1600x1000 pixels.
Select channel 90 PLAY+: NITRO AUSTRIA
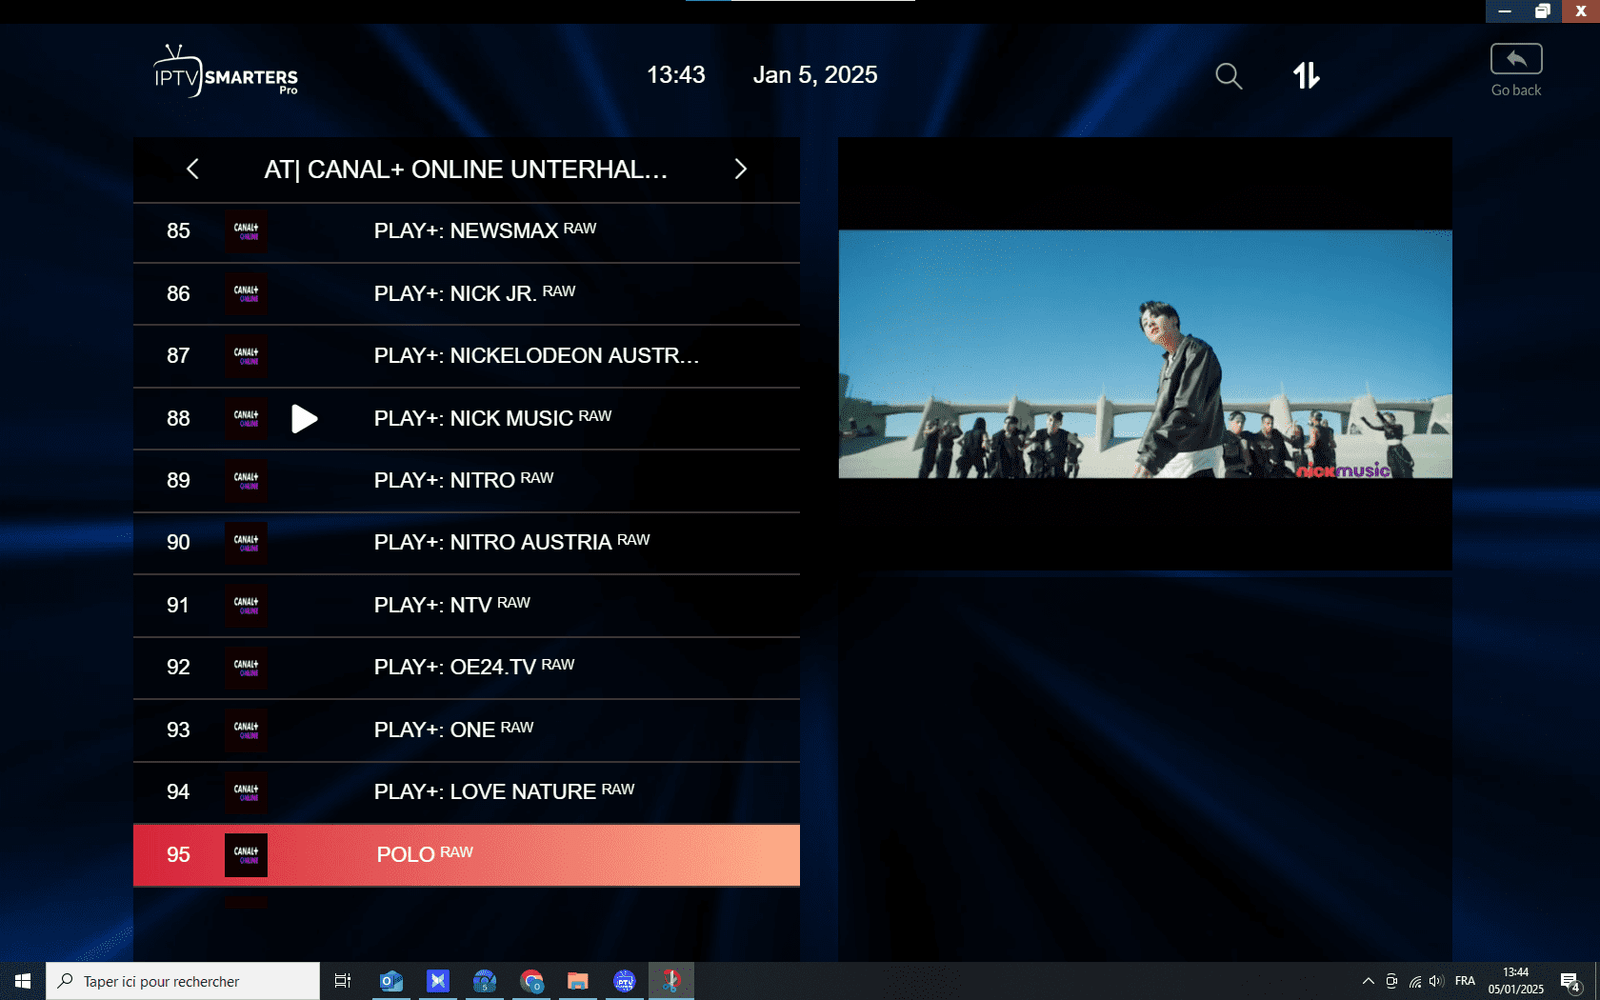coord(466,543)
